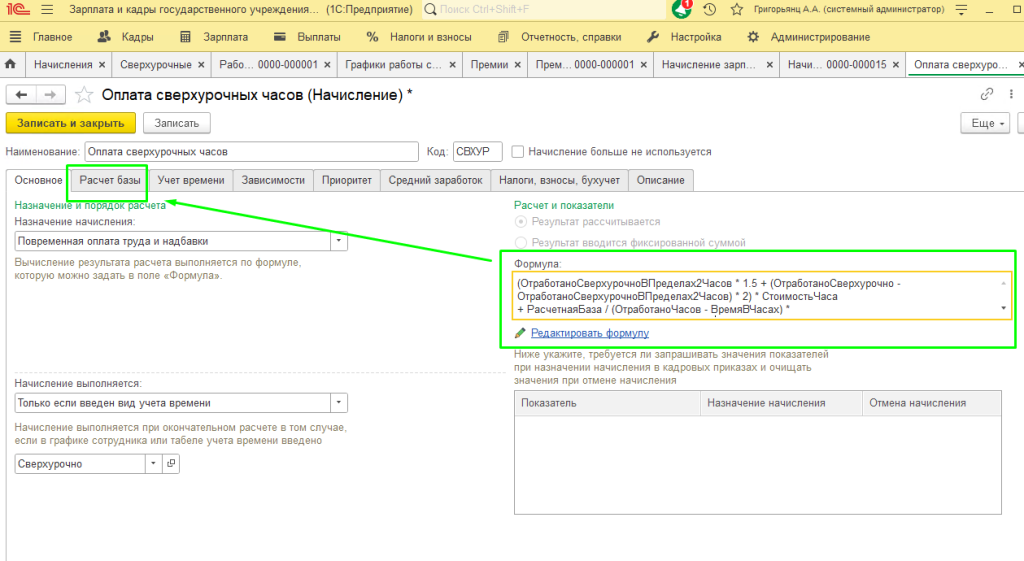Click the 1C logo icon
The image size is (1024, 561).
(19, 10)
